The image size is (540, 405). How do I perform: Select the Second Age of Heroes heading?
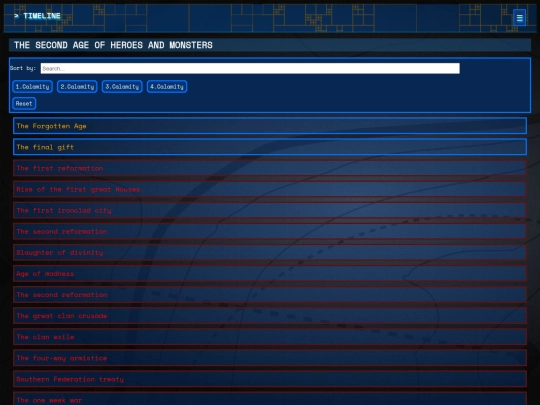[x=113, y=45]
